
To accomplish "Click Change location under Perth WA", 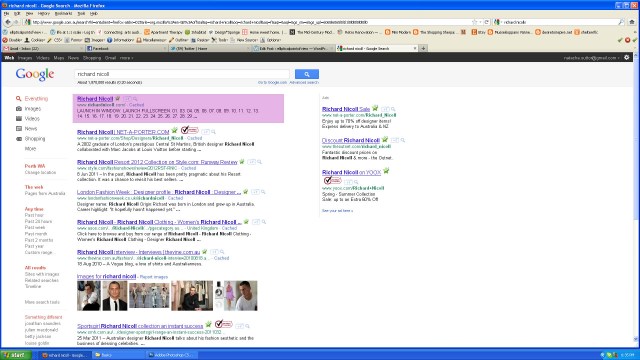I will pyautogui.click(x=40, y=172).
